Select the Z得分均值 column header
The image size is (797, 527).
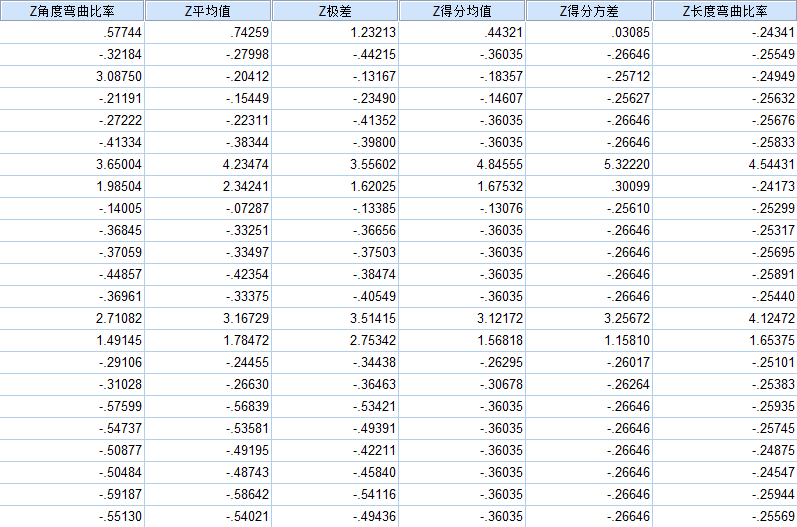(x=462, y=11)
